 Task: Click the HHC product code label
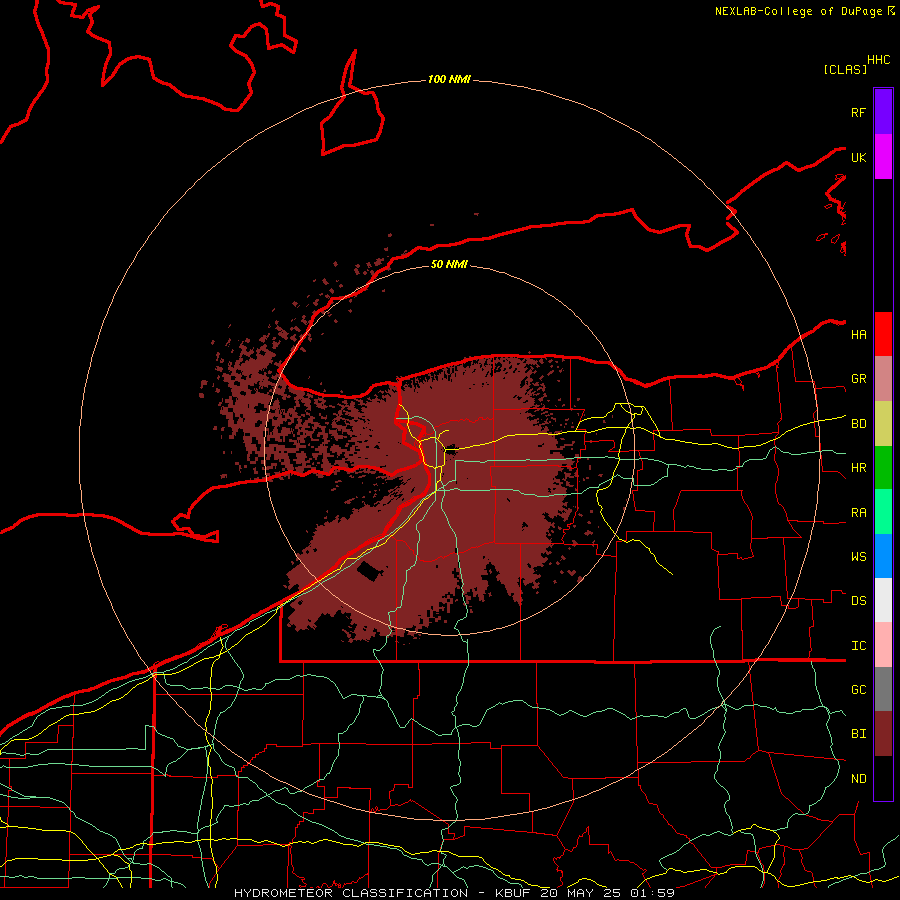click(878, 60)
